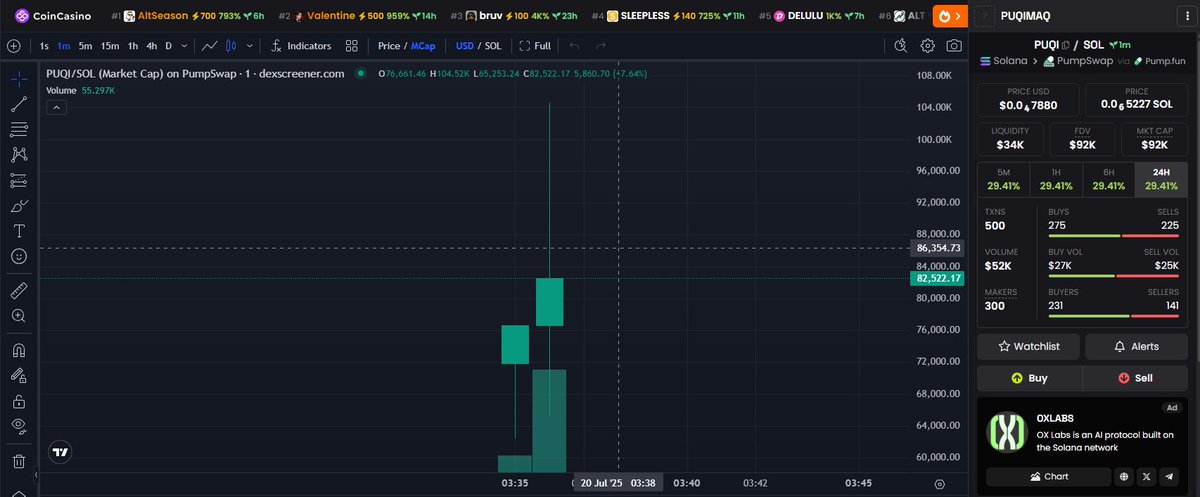Open the Fibonacci retracement tool

click(x=18, y=129)
